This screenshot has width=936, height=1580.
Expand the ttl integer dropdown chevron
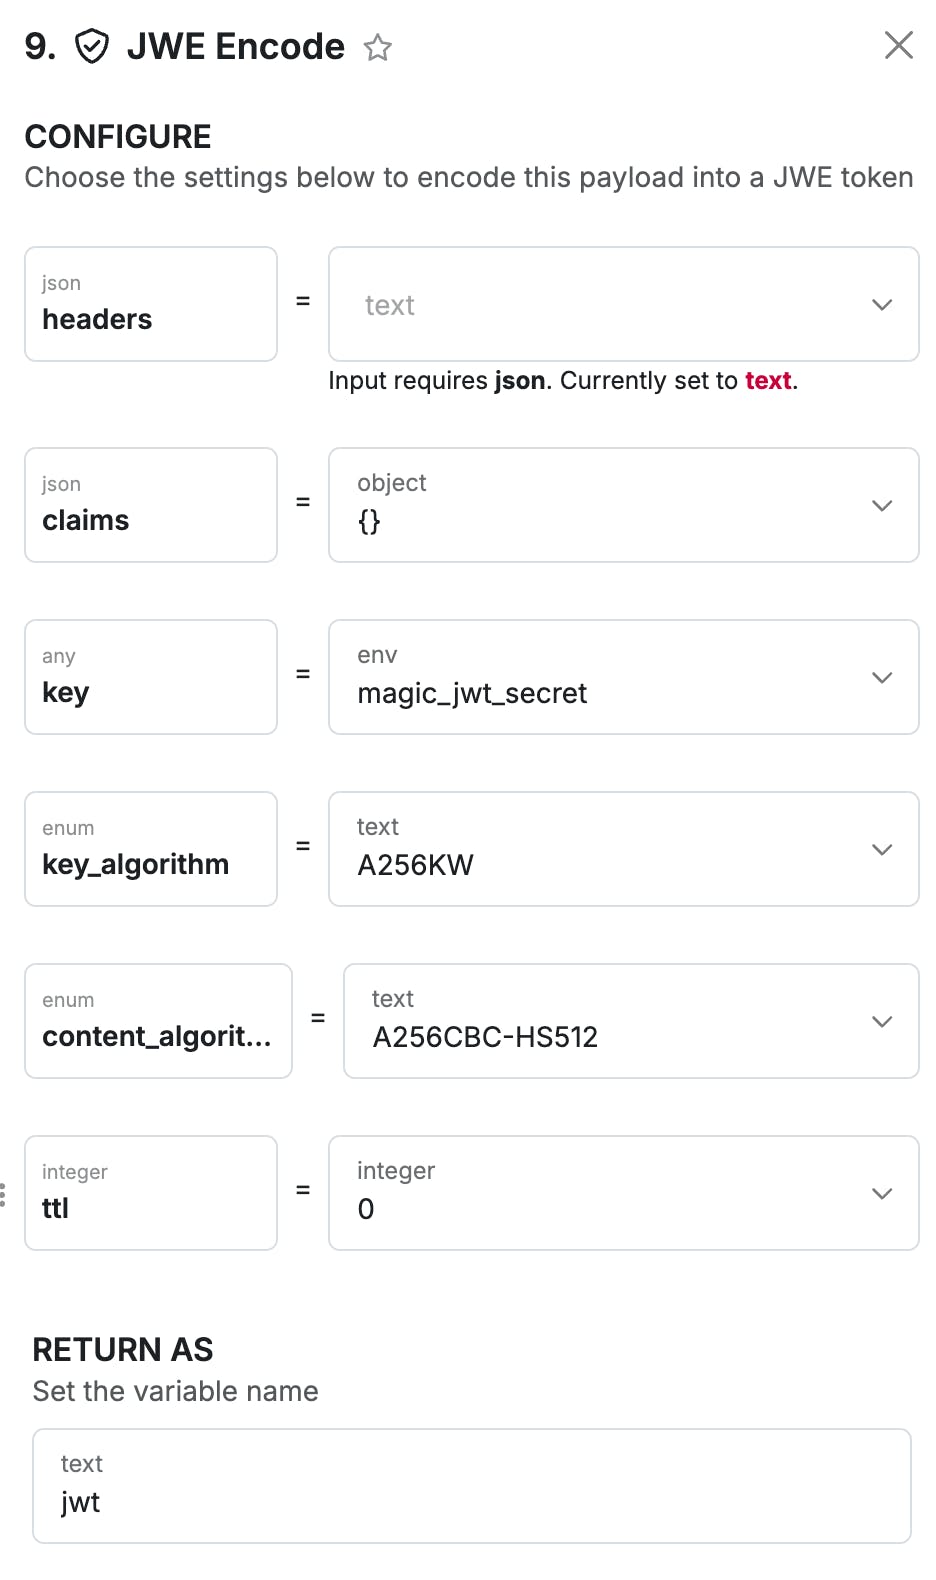point(881,1194)
